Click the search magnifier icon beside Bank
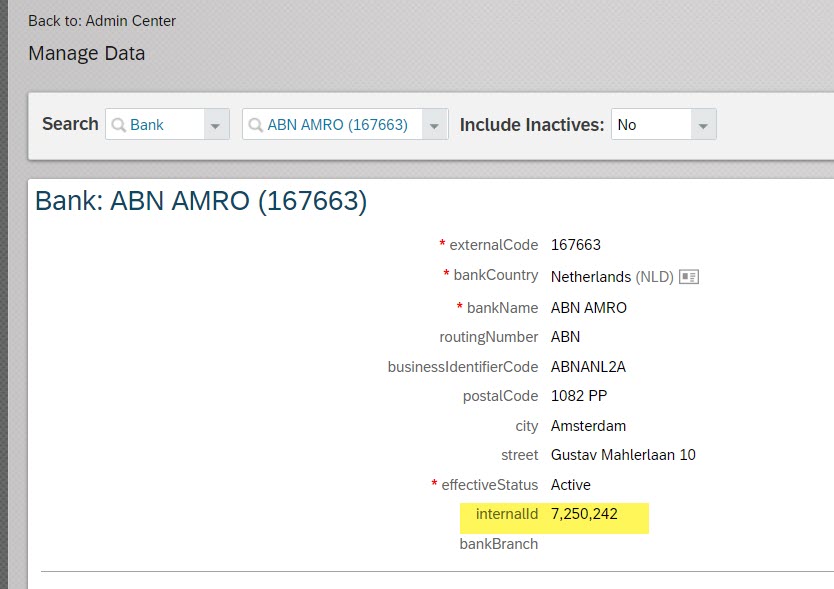834x589 pixels. [x=118, y=125]
